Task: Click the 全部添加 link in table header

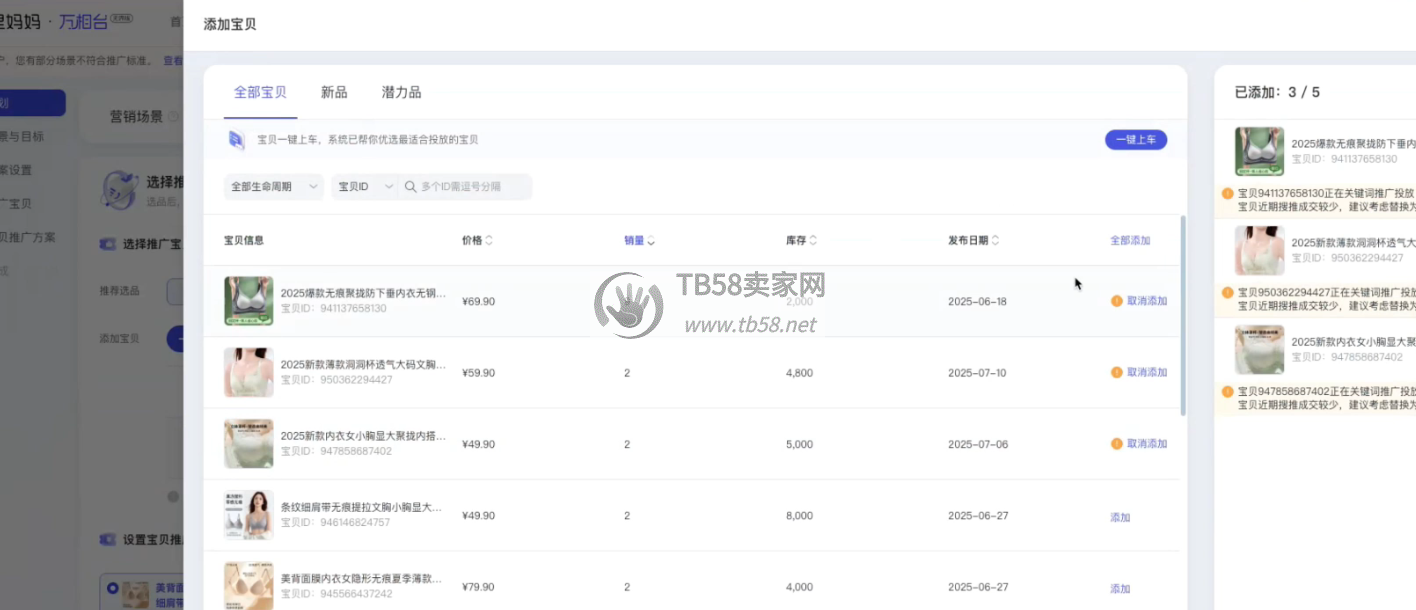Action: 1130,240
